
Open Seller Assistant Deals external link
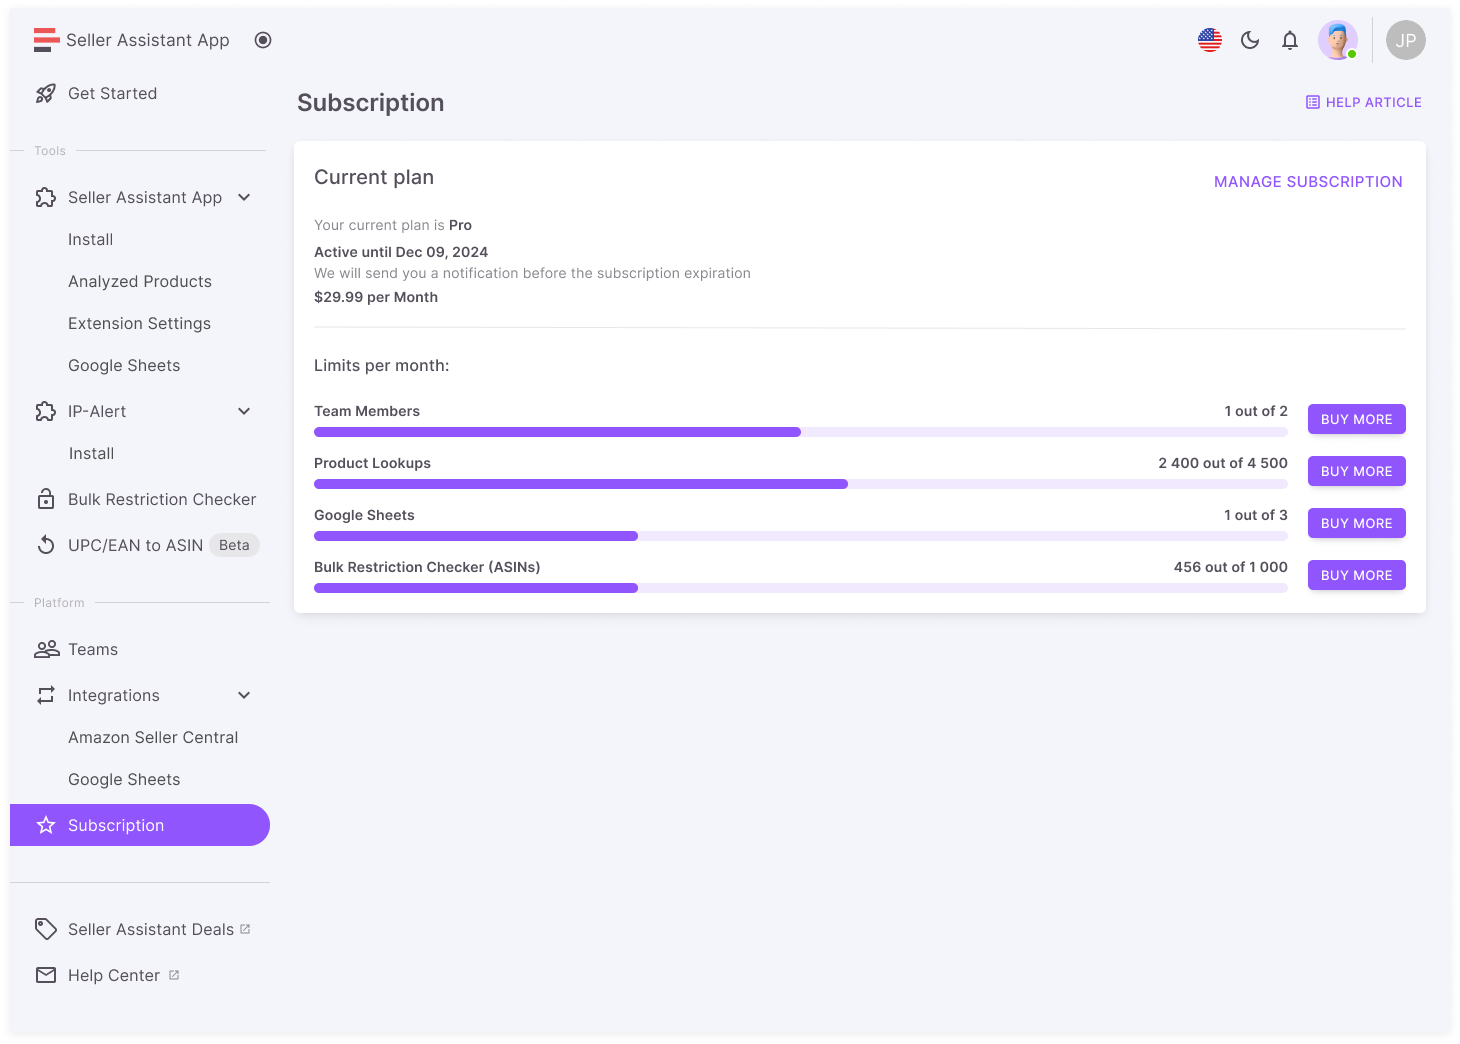[150, 929]
